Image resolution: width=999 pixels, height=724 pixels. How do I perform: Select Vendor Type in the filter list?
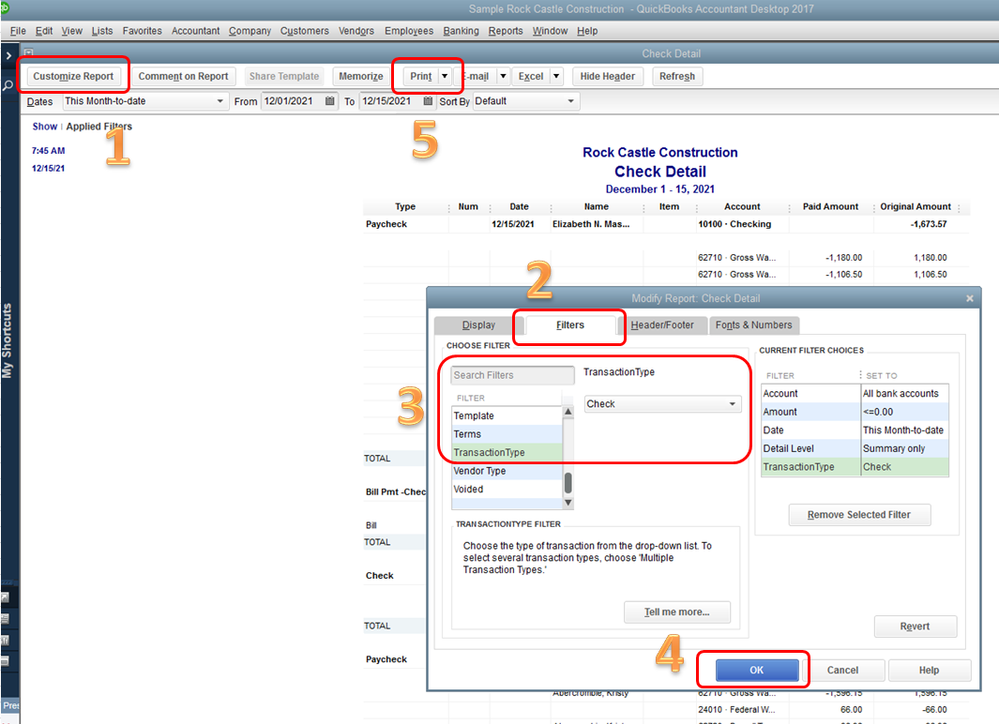click(x=507, y=471)
